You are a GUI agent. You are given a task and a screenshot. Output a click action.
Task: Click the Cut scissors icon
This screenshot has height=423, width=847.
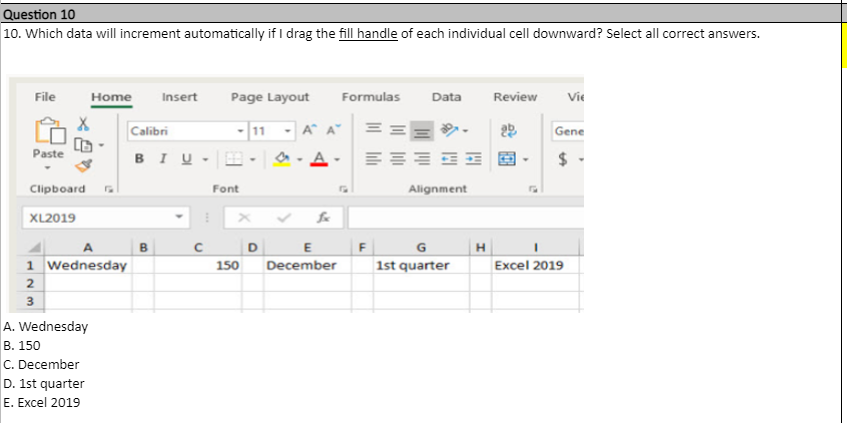point(83,124)
